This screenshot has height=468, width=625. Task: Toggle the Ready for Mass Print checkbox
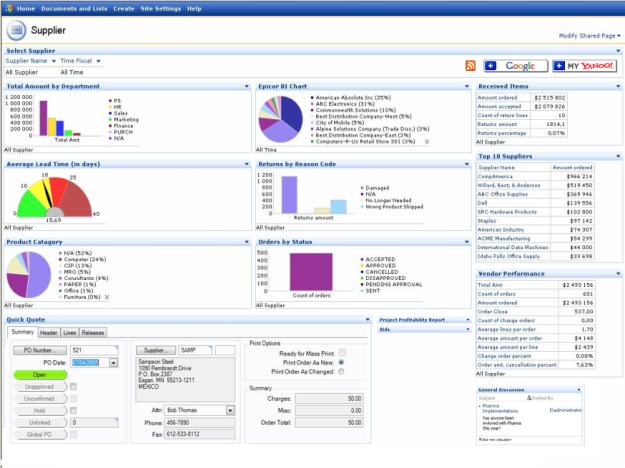(x=342, y=353)
